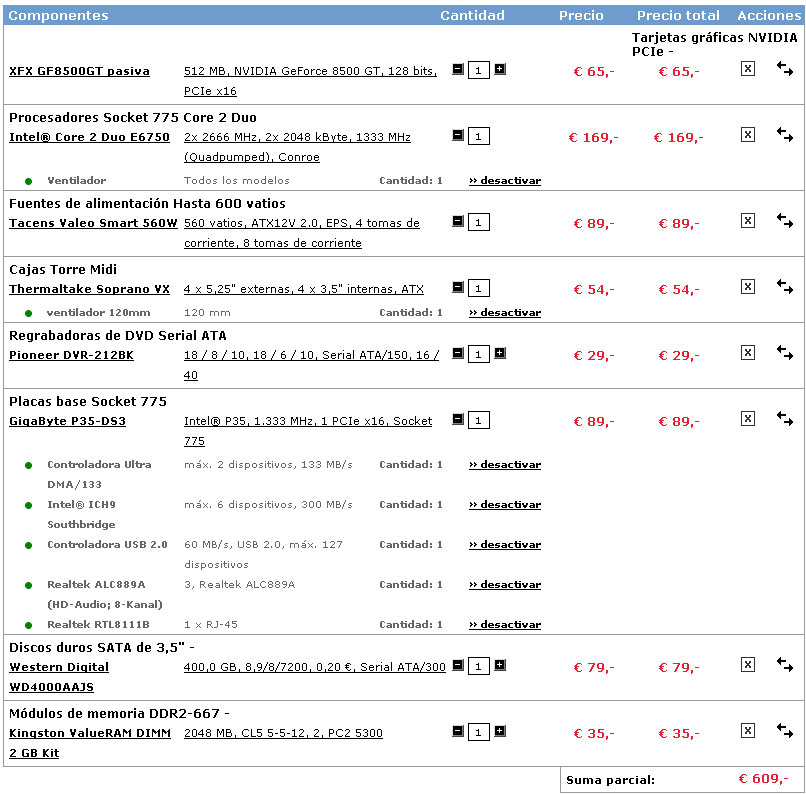
Task: Increase quantity of Kingston ValueRAM kit
Action: click(x=500, y=731)
